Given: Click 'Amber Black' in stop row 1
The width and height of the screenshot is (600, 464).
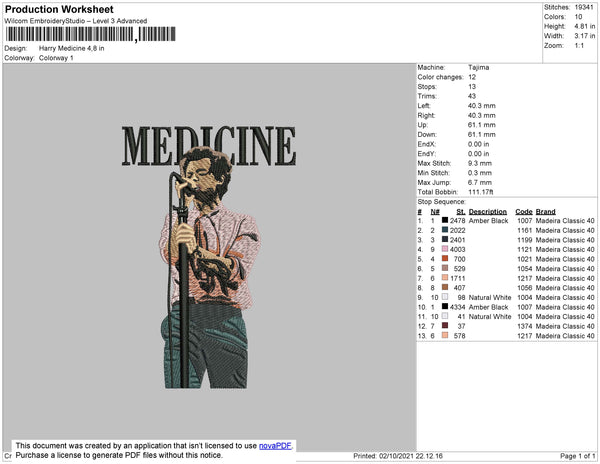Looking at the screenshot, I should coord(489,221).
